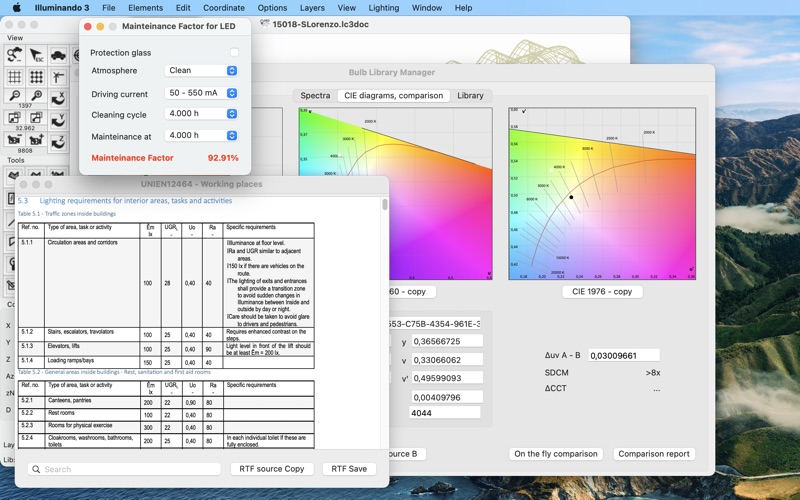Open the Coordinate menu

click(x=224, y=8)
